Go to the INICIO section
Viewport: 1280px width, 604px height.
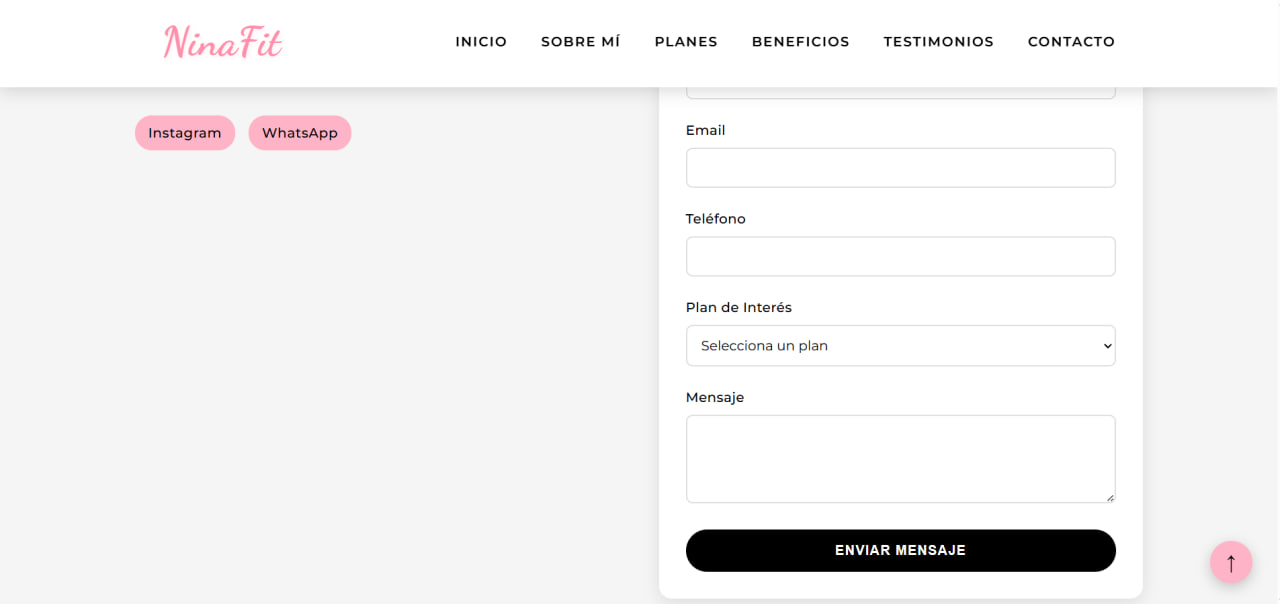click(481, 42)
